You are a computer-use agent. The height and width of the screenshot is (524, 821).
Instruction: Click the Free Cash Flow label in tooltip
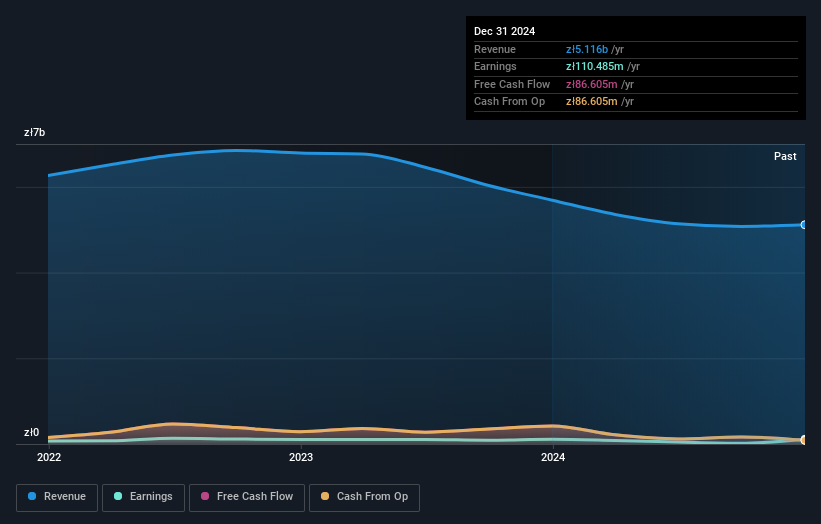(512, 84)
